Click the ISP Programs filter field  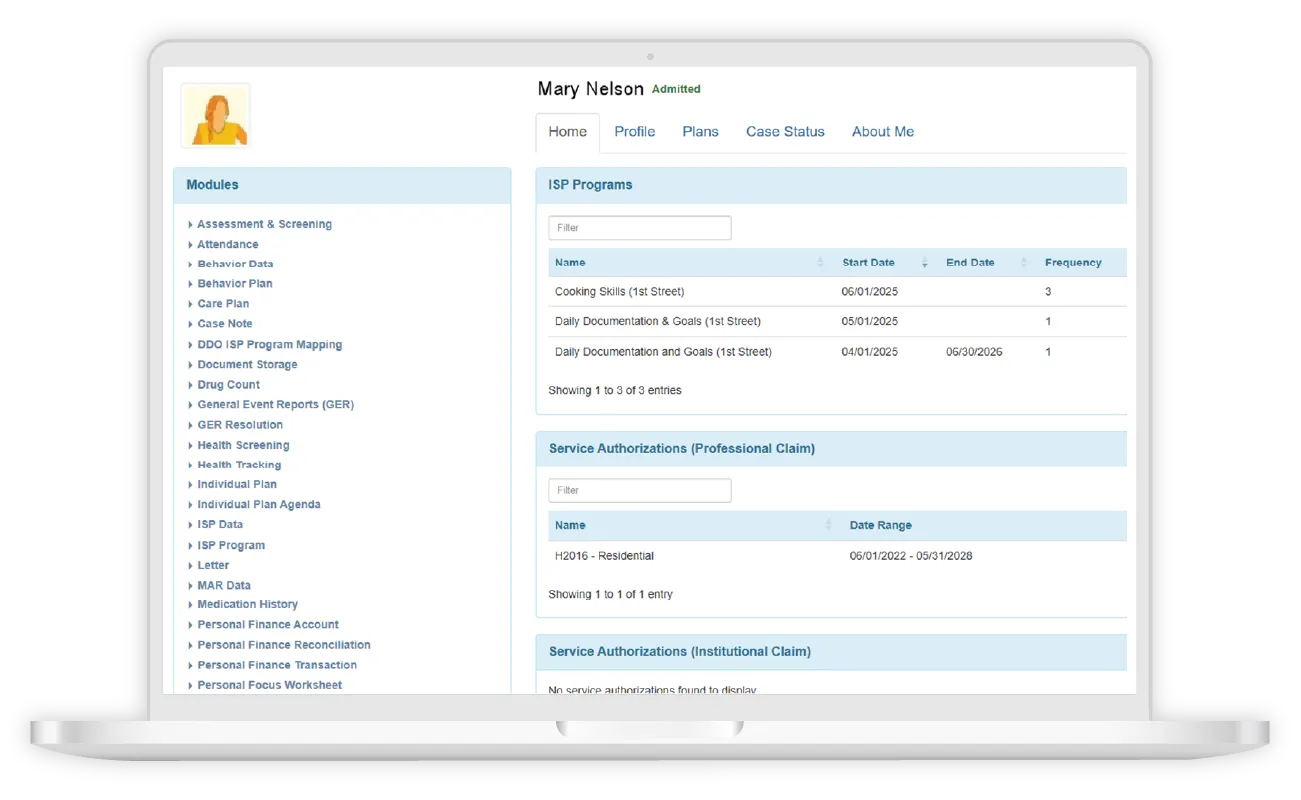639,228
